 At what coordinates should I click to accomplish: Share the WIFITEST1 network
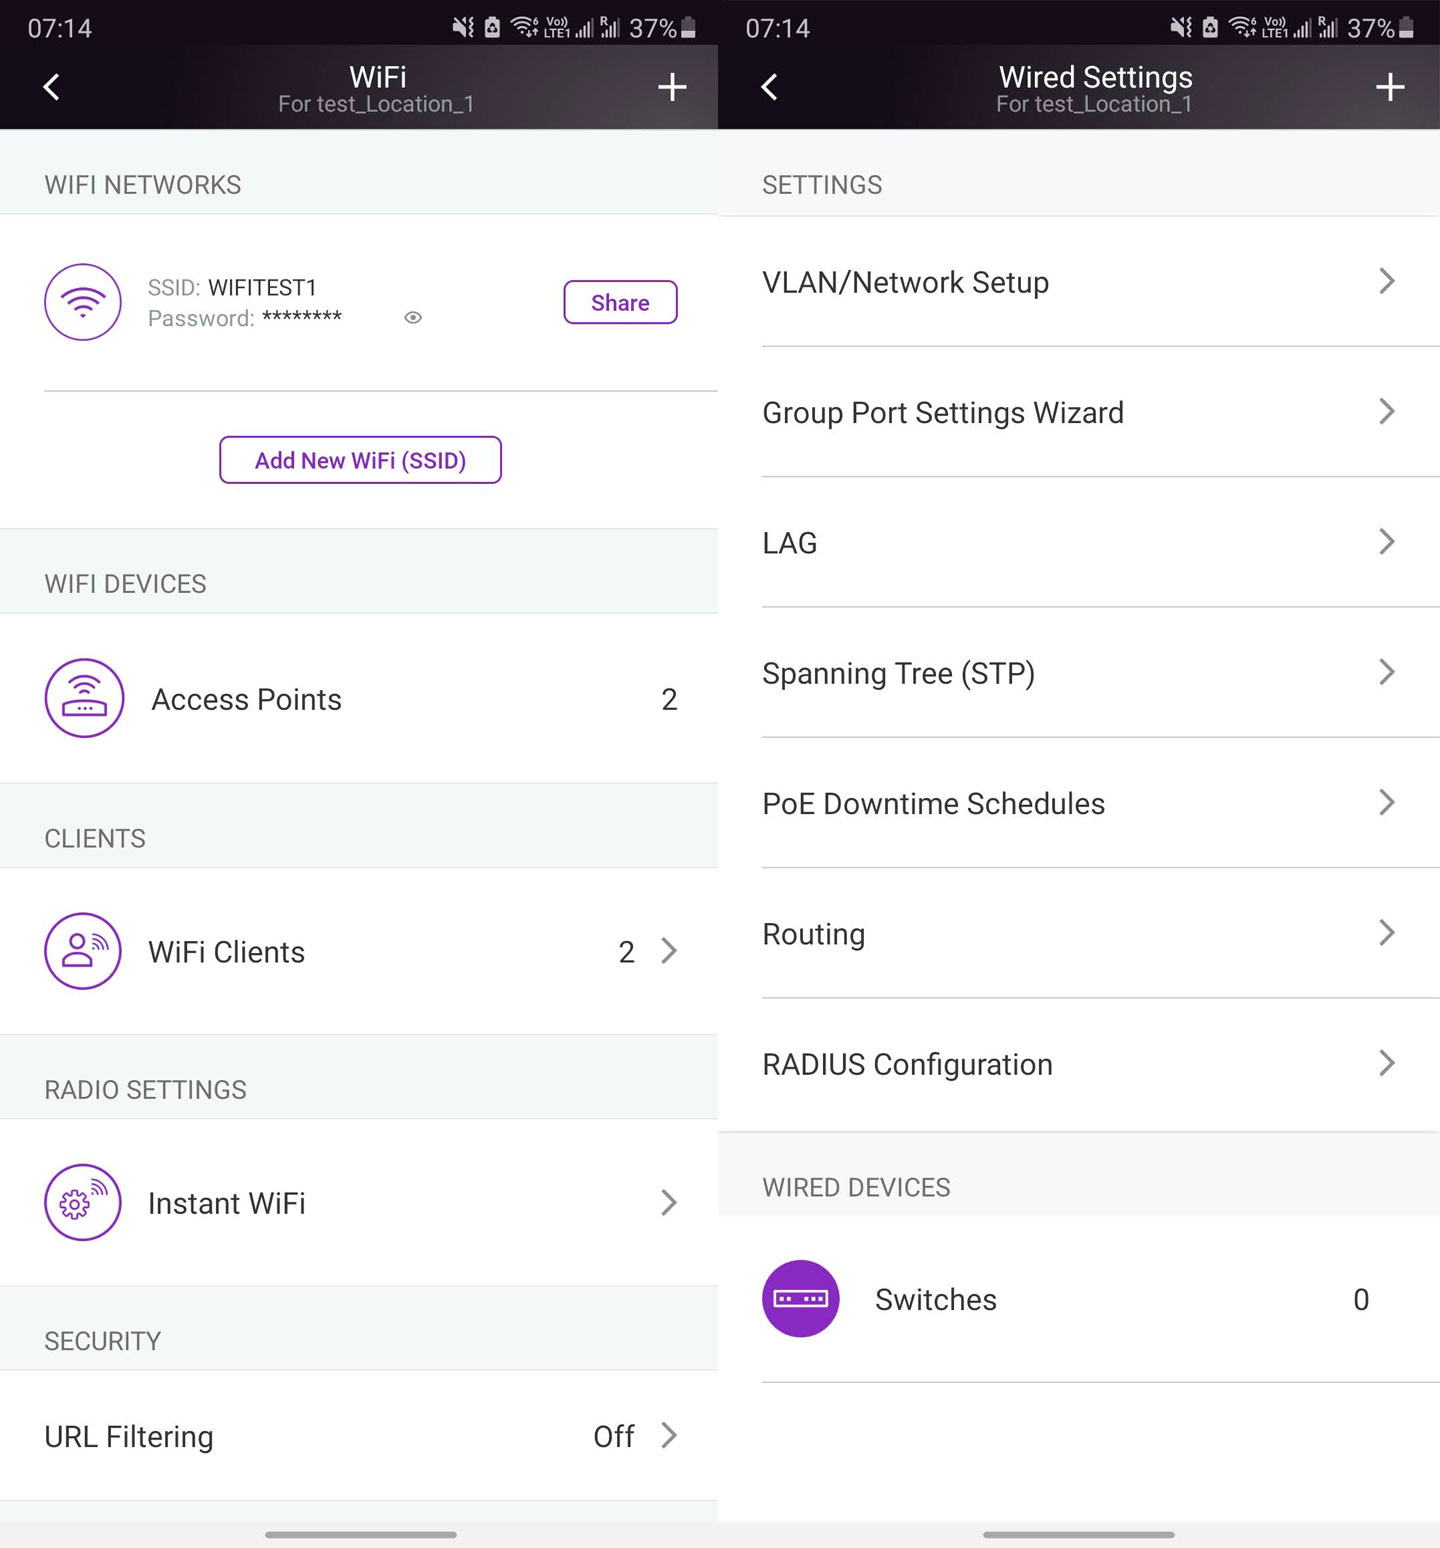tap(620, 302)
